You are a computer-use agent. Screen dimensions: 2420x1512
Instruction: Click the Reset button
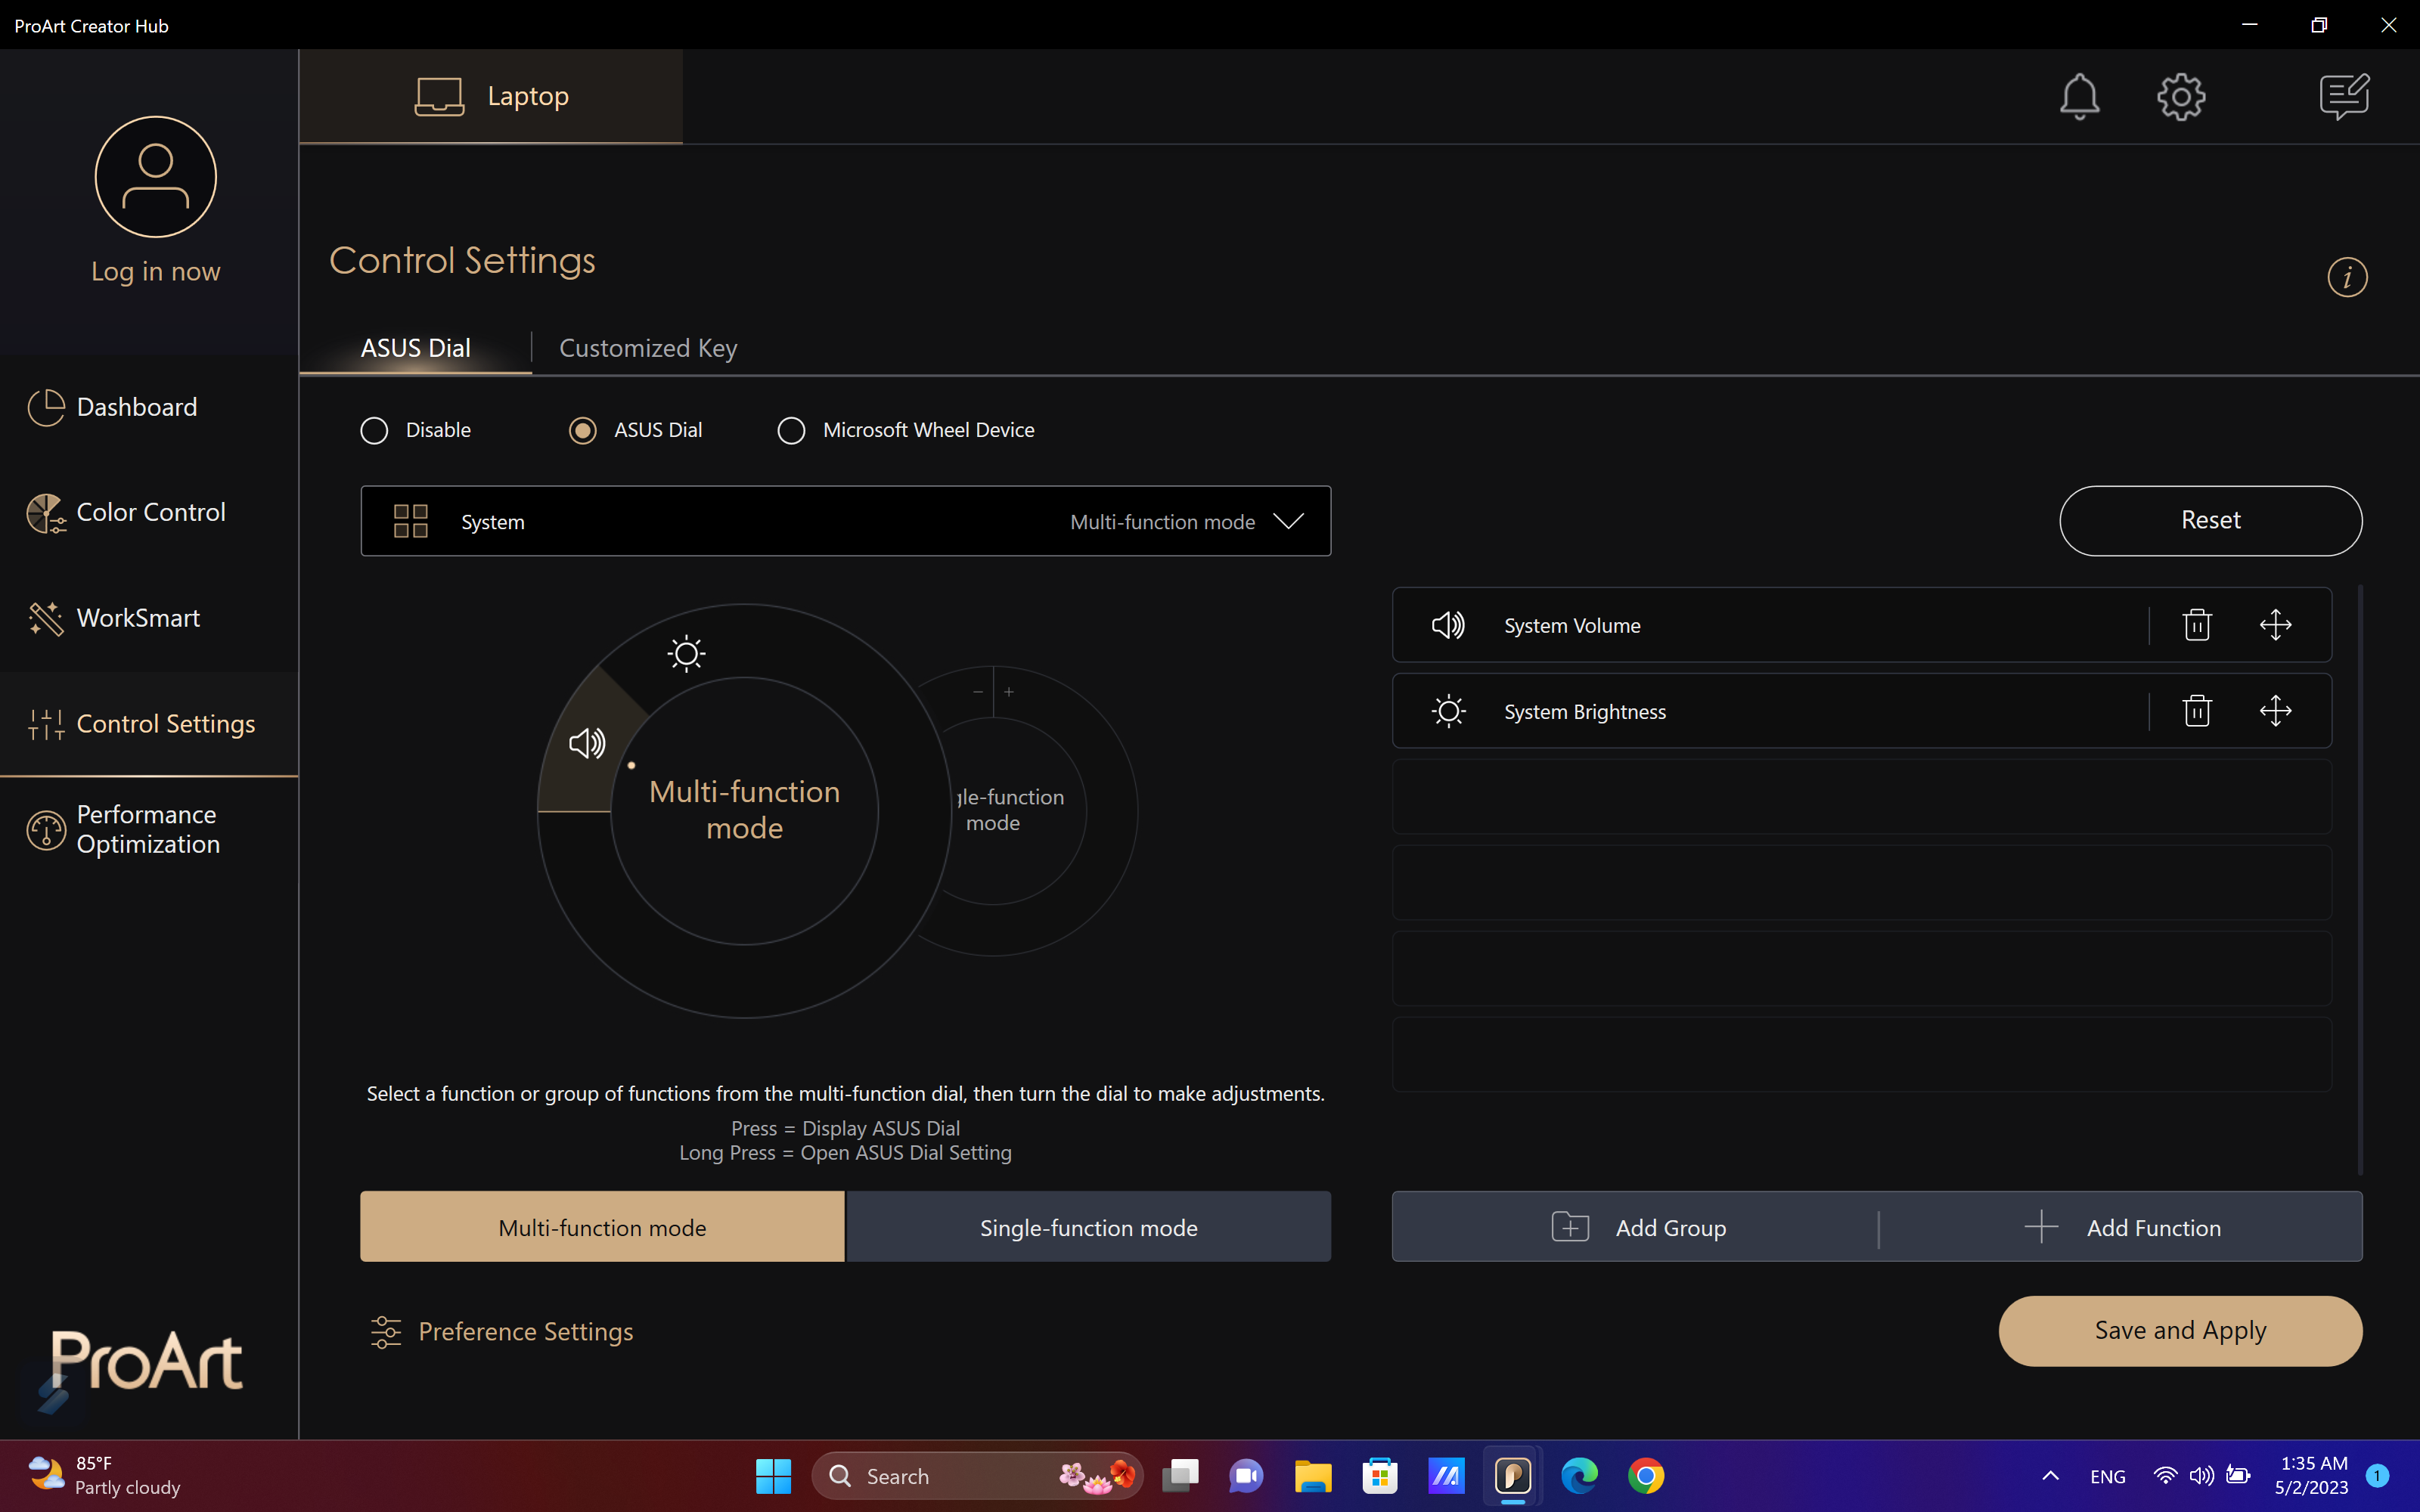point(2210,521)
